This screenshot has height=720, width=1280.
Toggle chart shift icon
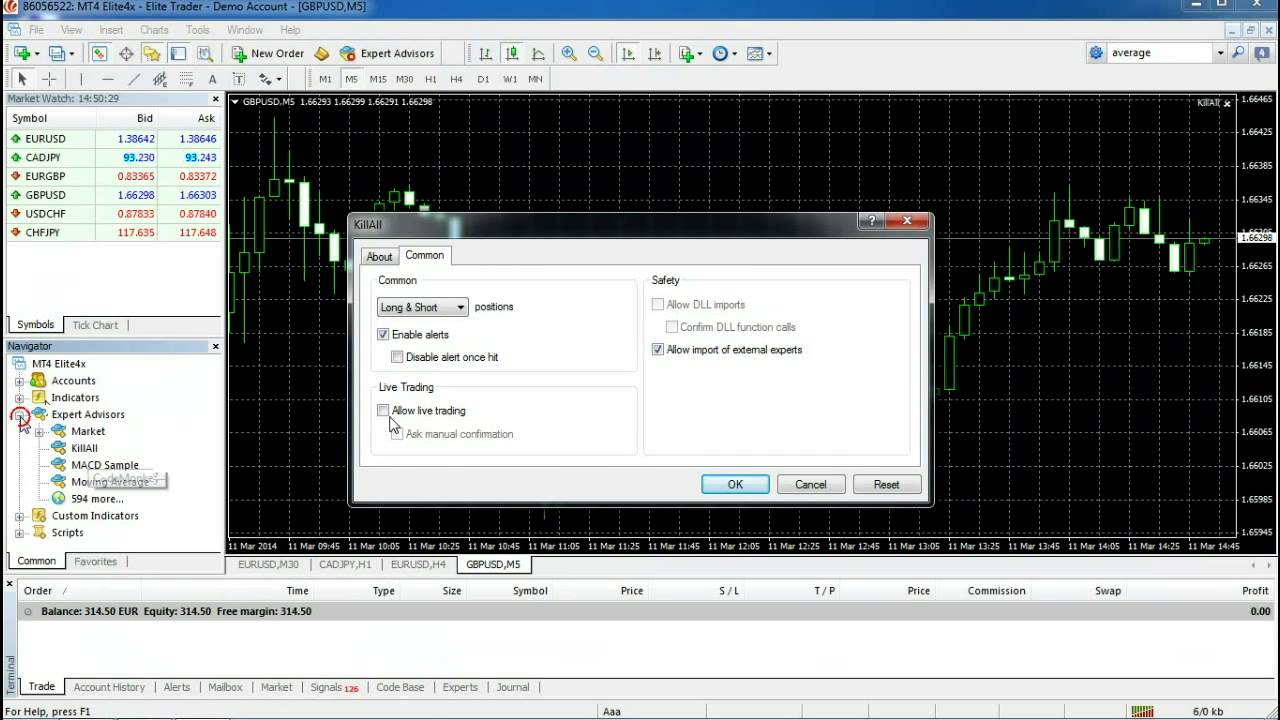pos(654,53)
